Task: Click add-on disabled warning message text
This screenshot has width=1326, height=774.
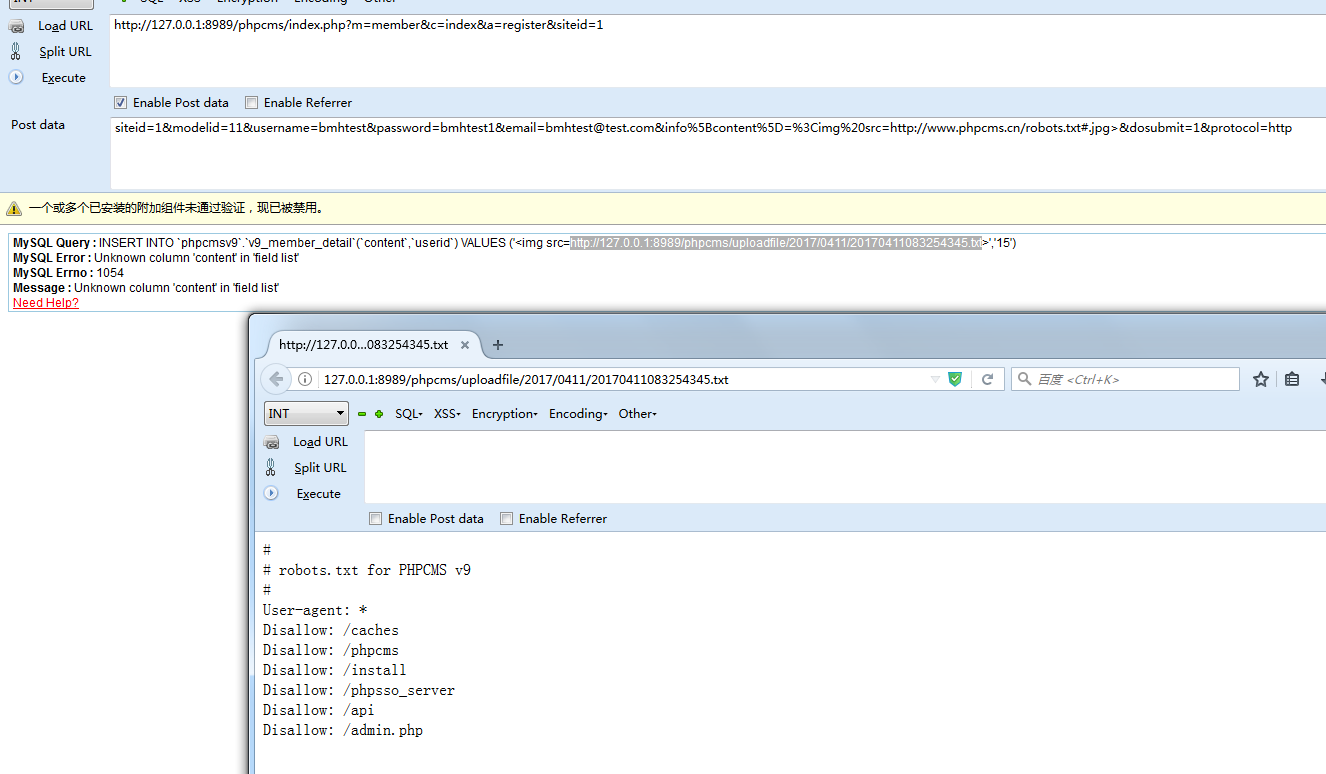Action: [176, 208]
